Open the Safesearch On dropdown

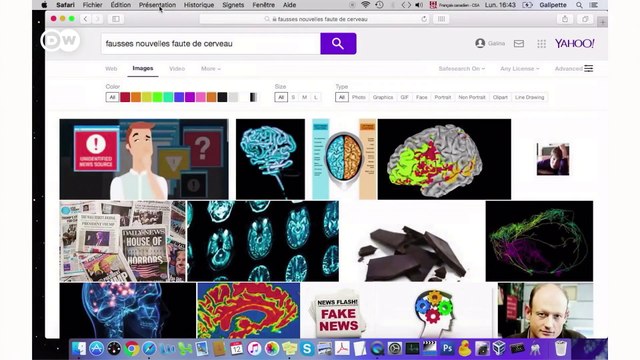[x=462, y=69]
